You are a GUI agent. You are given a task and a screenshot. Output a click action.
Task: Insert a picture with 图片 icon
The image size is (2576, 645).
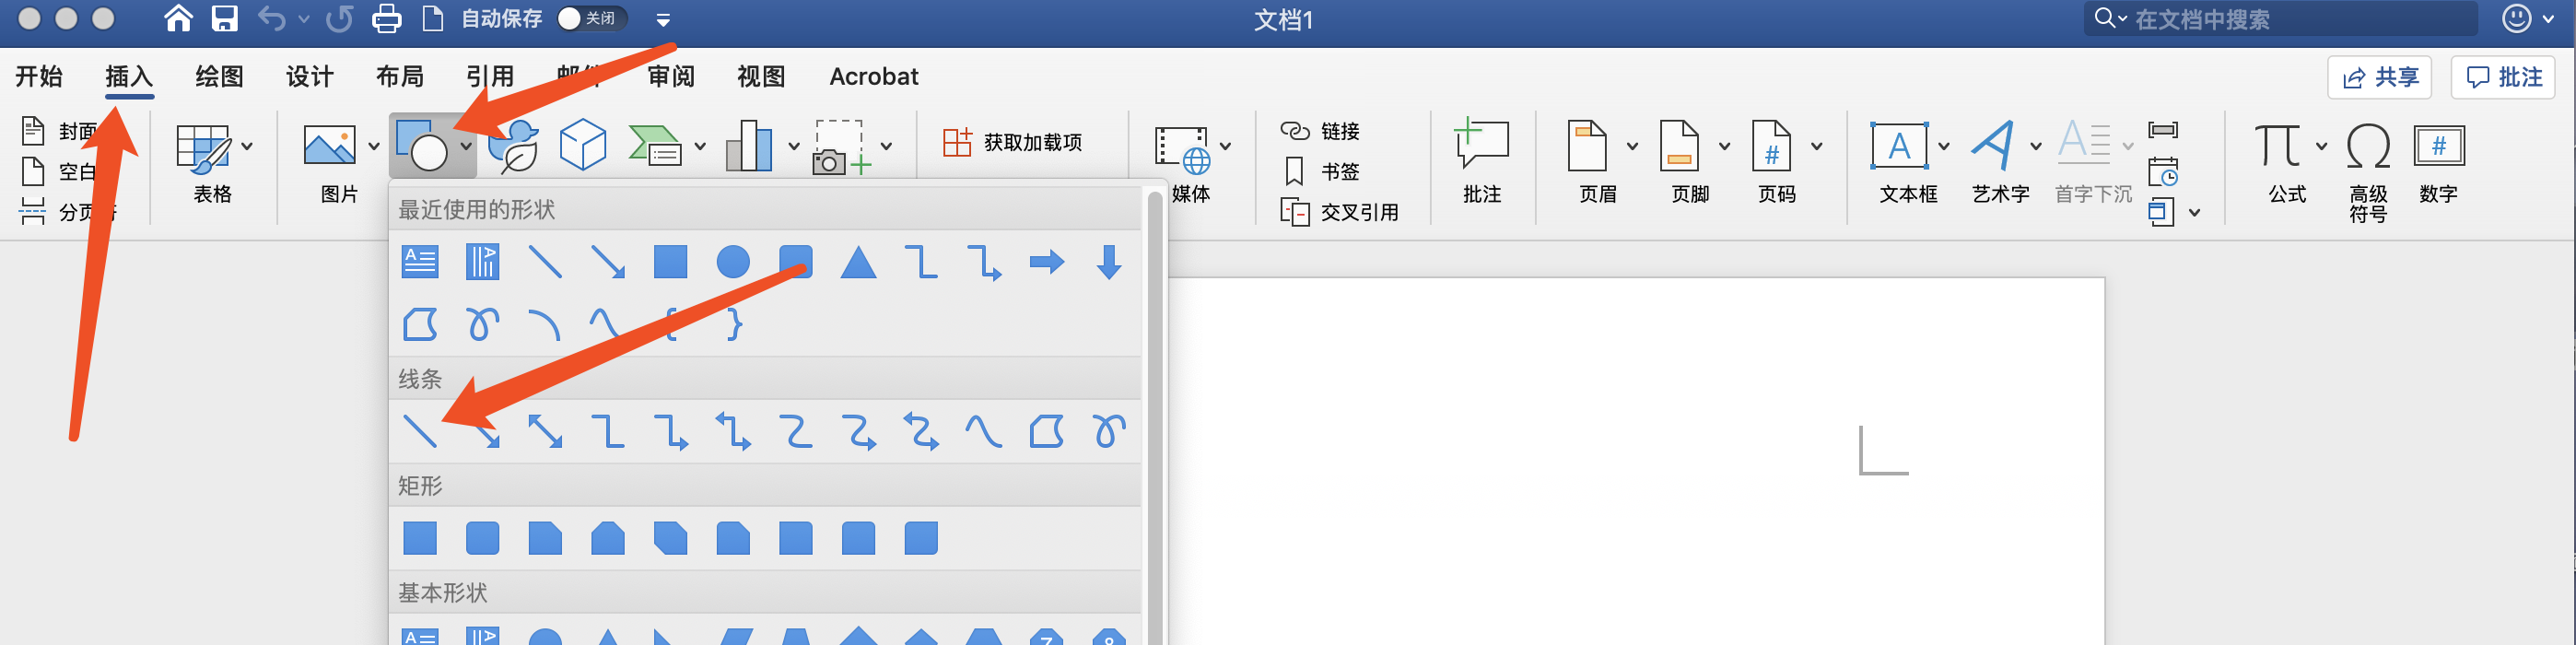pos(329,146)
